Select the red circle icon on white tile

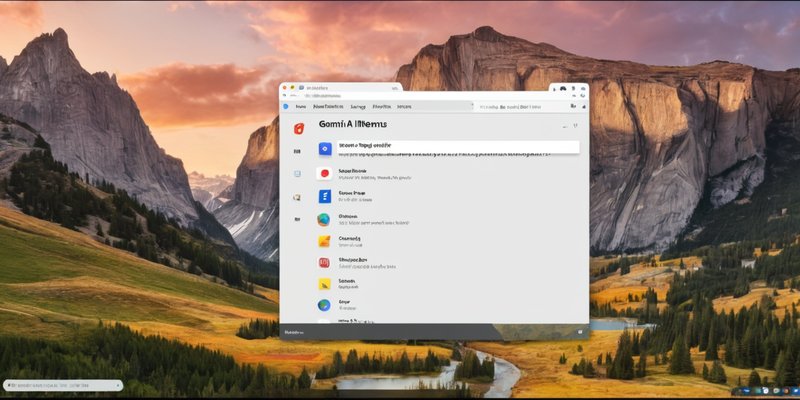coord(324,173)
